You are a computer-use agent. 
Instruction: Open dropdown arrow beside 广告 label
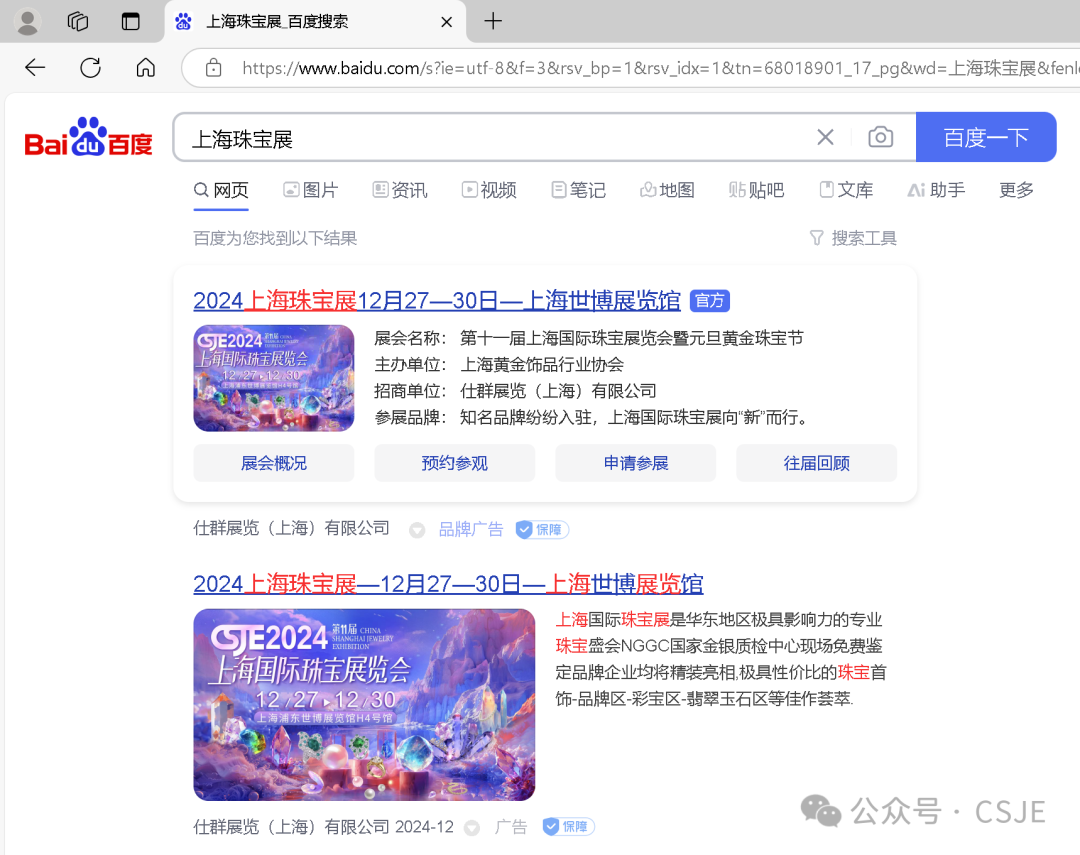(471, 826)
